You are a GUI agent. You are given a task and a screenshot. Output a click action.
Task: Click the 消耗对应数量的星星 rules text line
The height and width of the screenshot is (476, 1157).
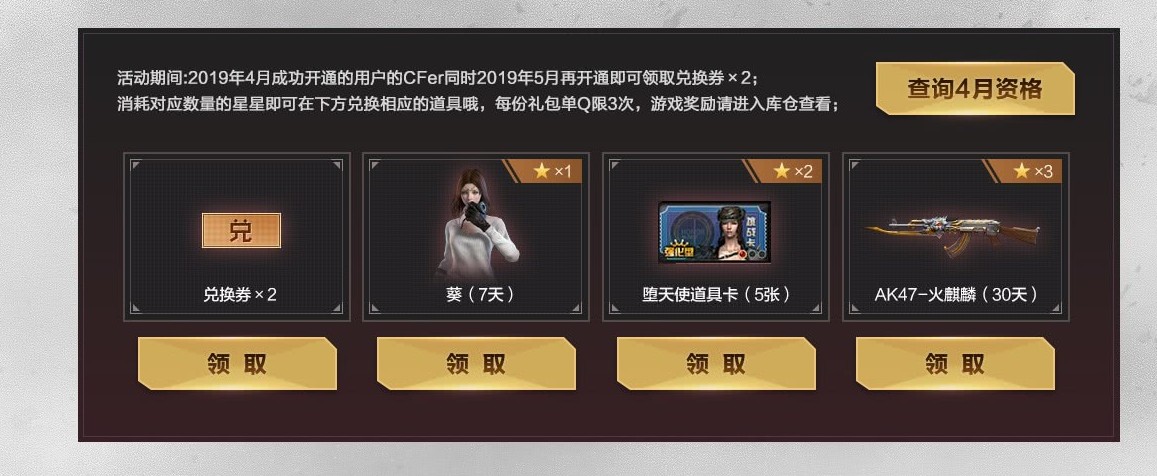[478, 104]
